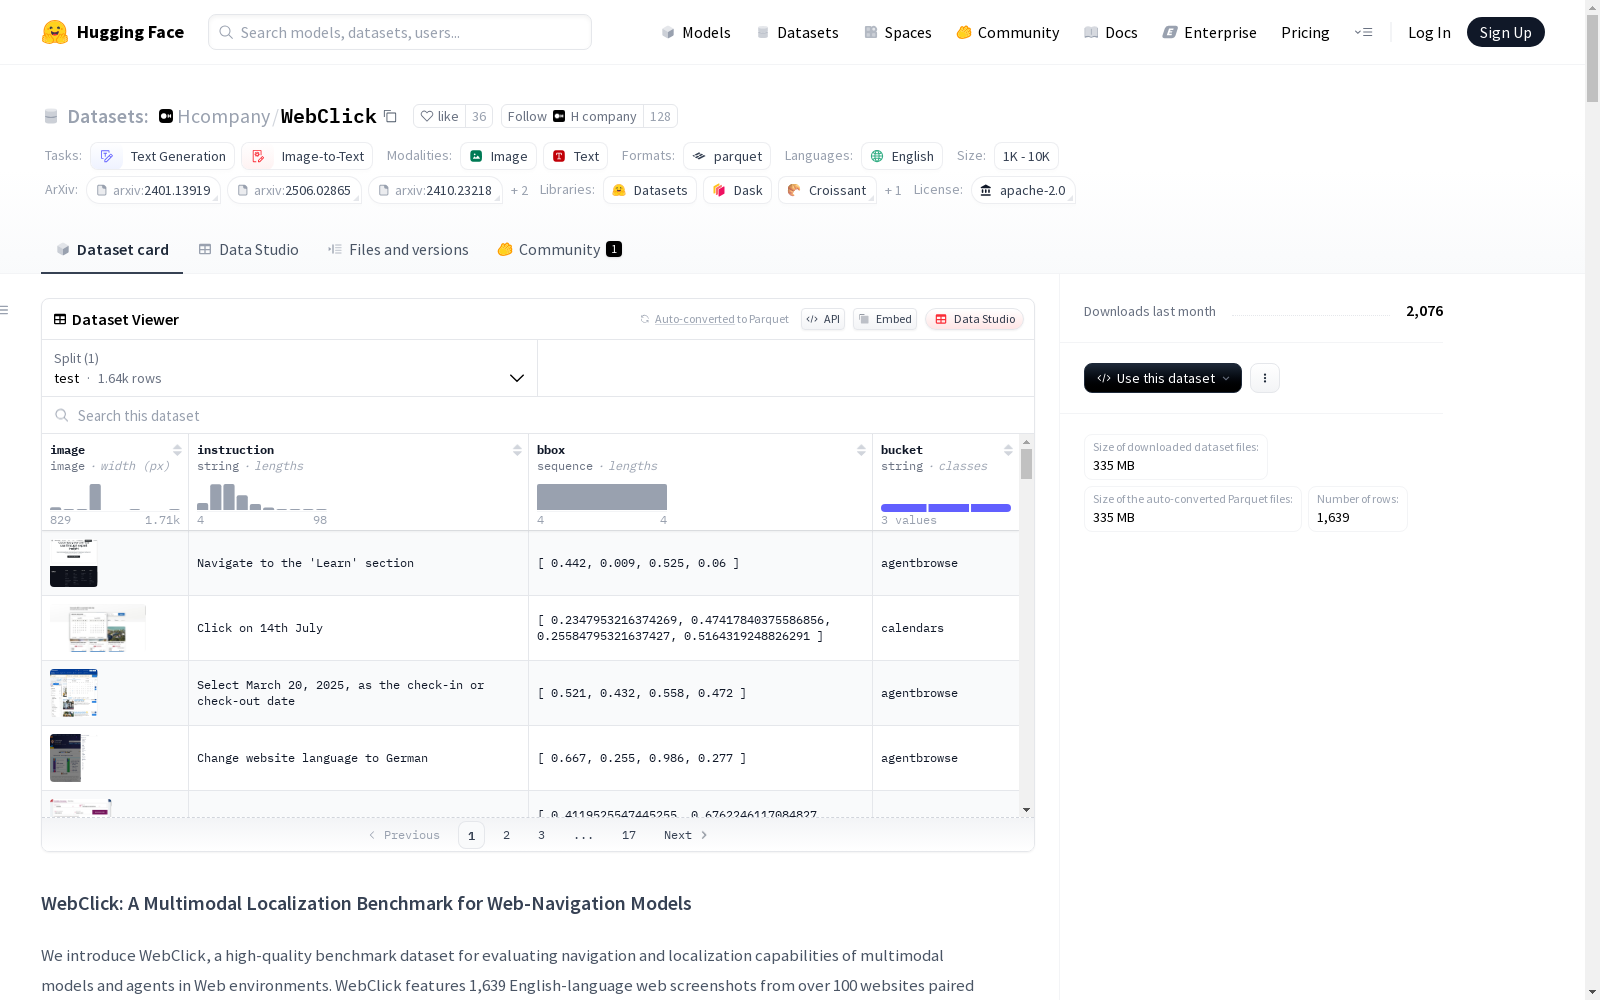This screenshot has height=1000, width=1600.
Task: Select the Dask library tag
Action: point(738,190)
